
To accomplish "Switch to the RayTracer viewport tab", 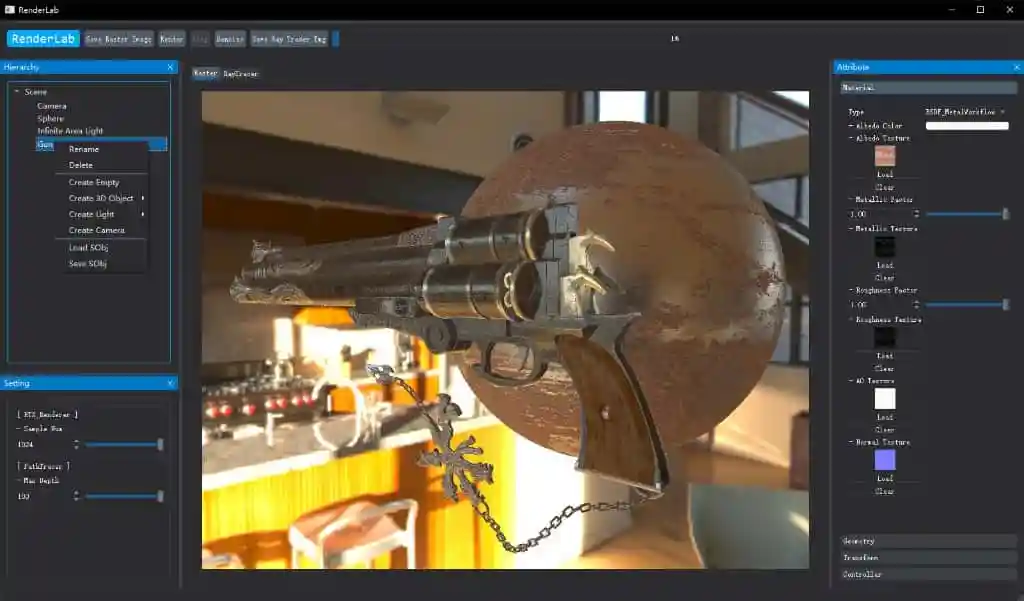I will (241, 74).
